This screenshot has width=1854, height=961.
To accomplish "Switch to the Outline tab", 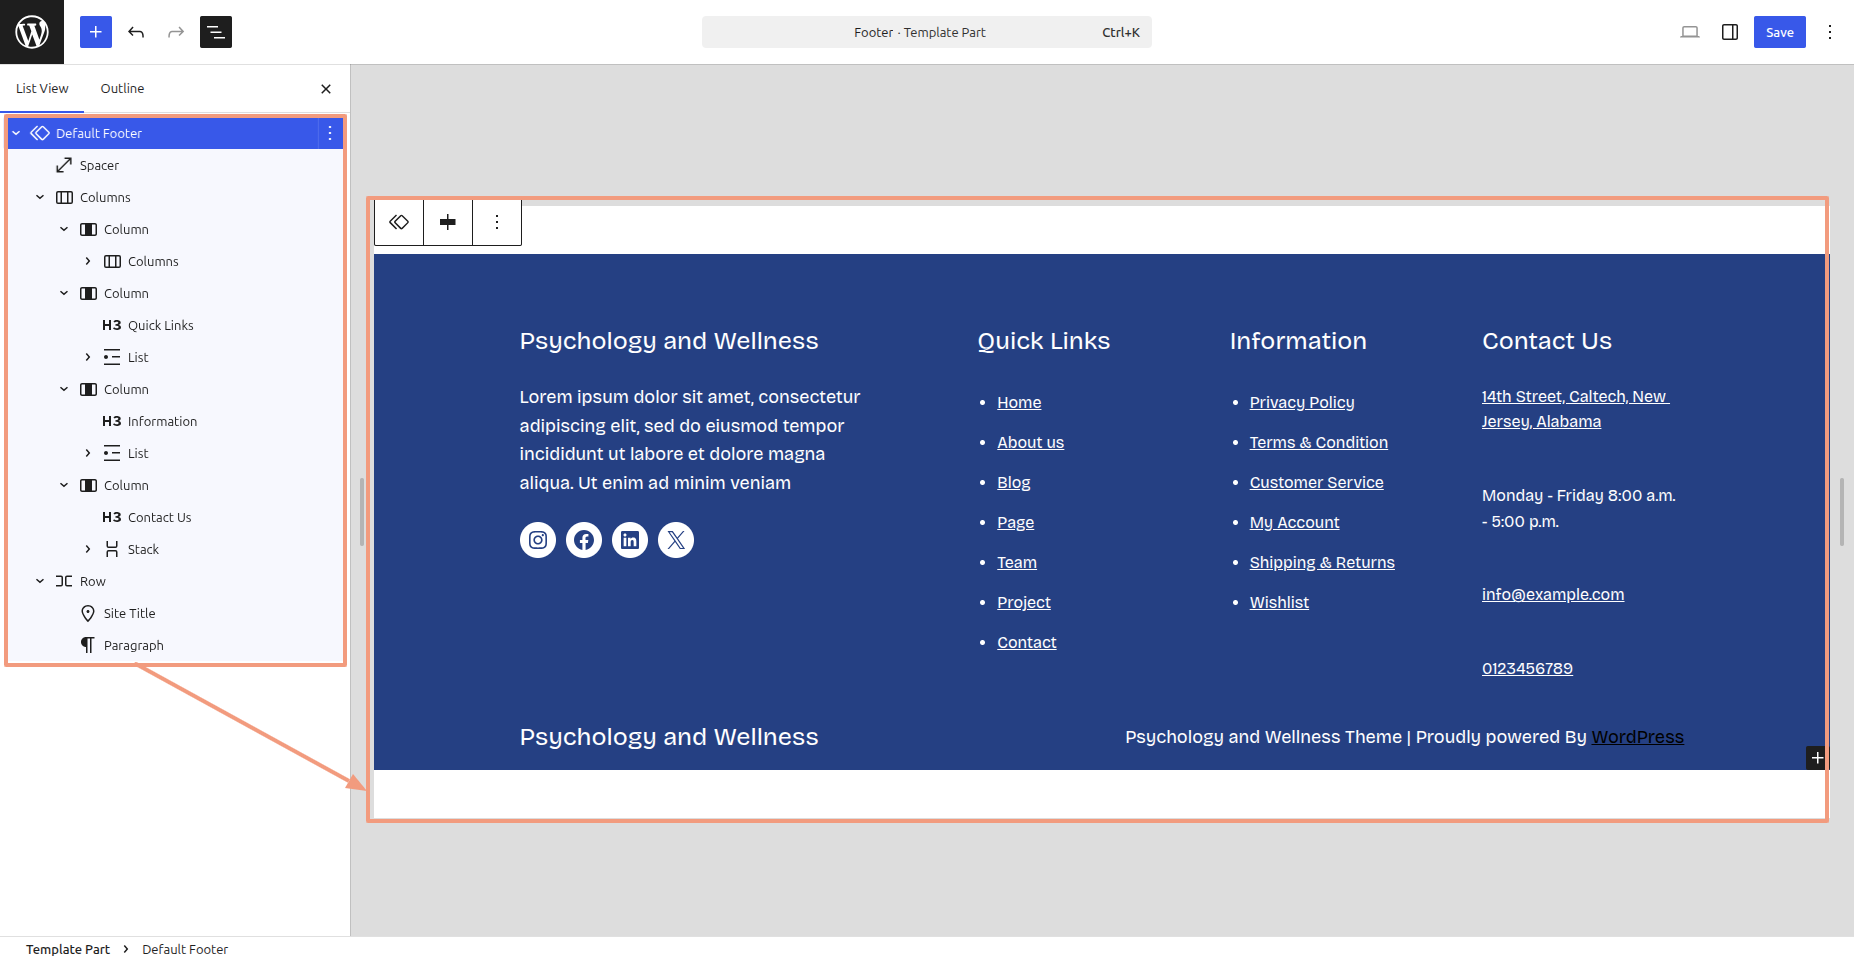I will (122, 88).
